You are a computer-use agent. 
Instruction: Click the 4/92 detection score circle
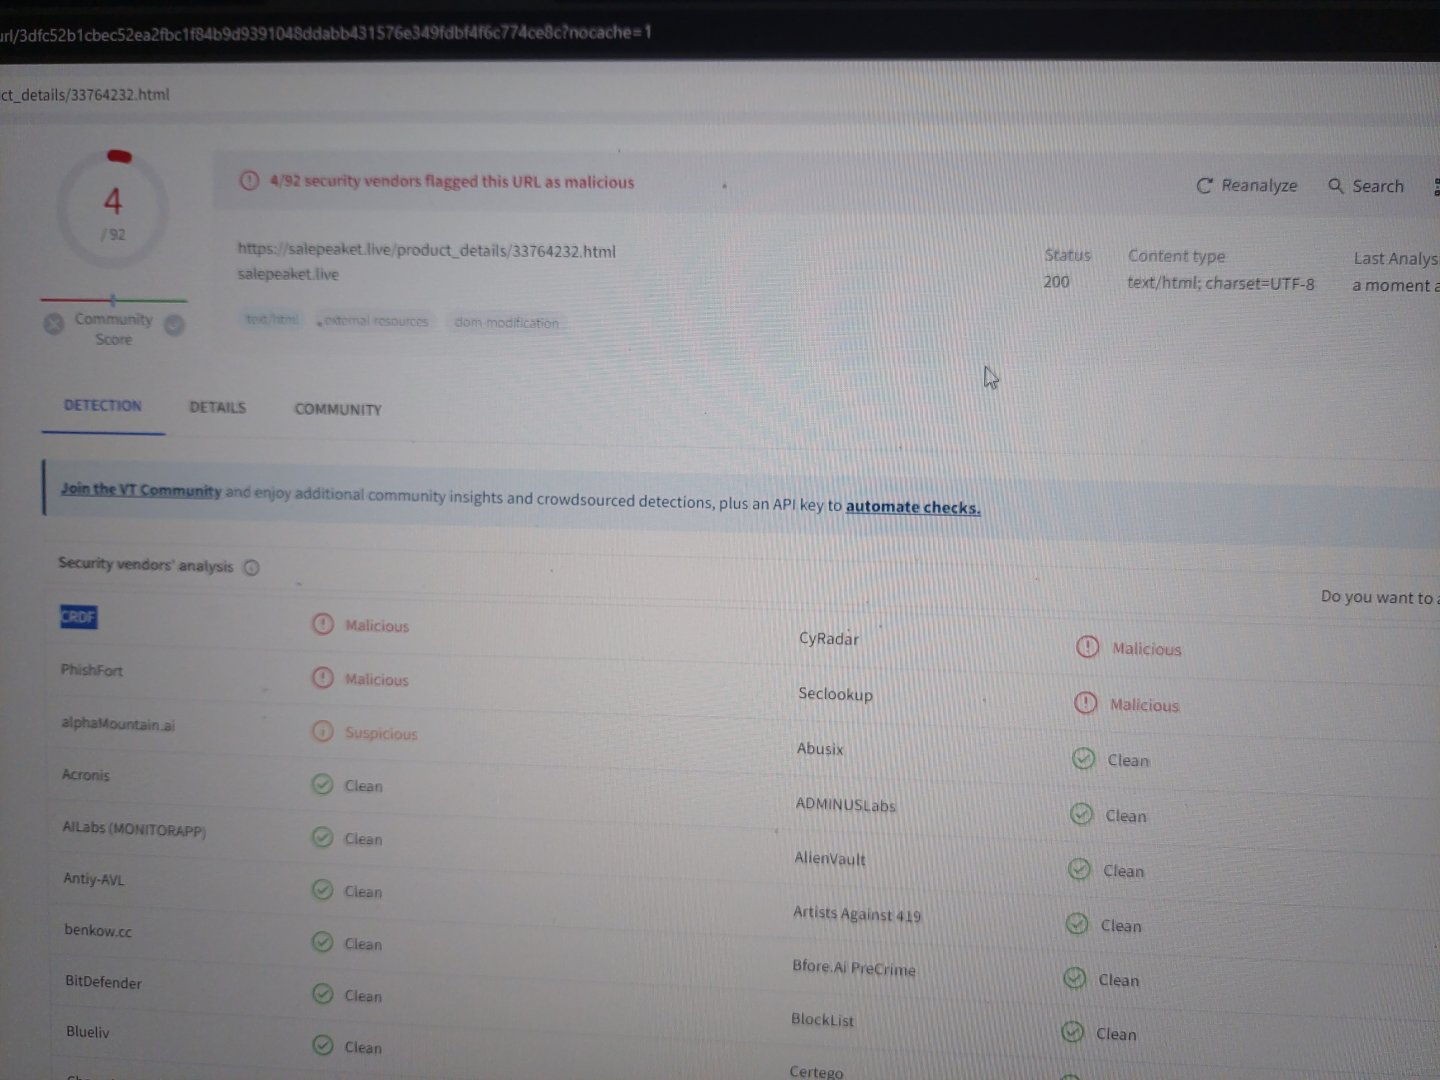point(113,208)
